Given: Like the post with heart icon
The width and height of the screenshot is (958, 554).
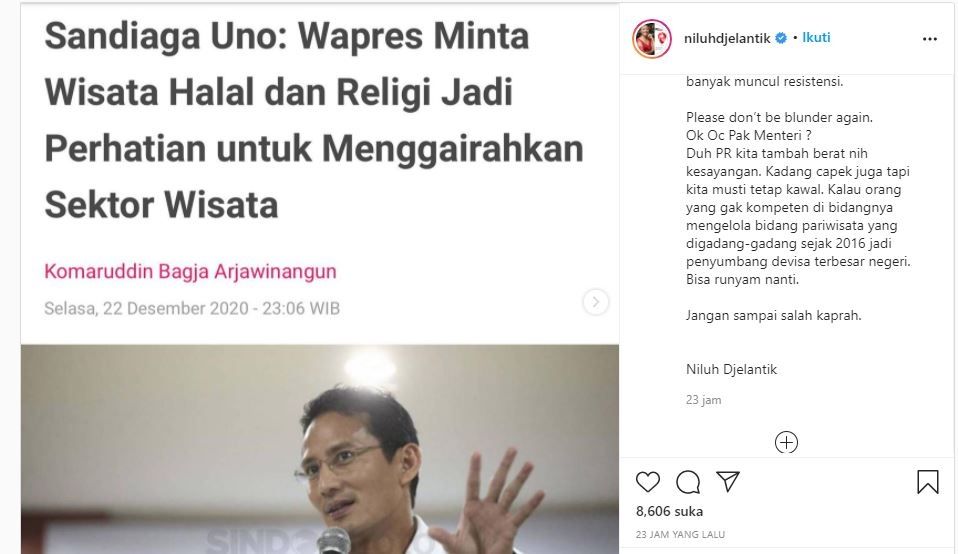Looking at the screenshot, I should tap(648, 482).
